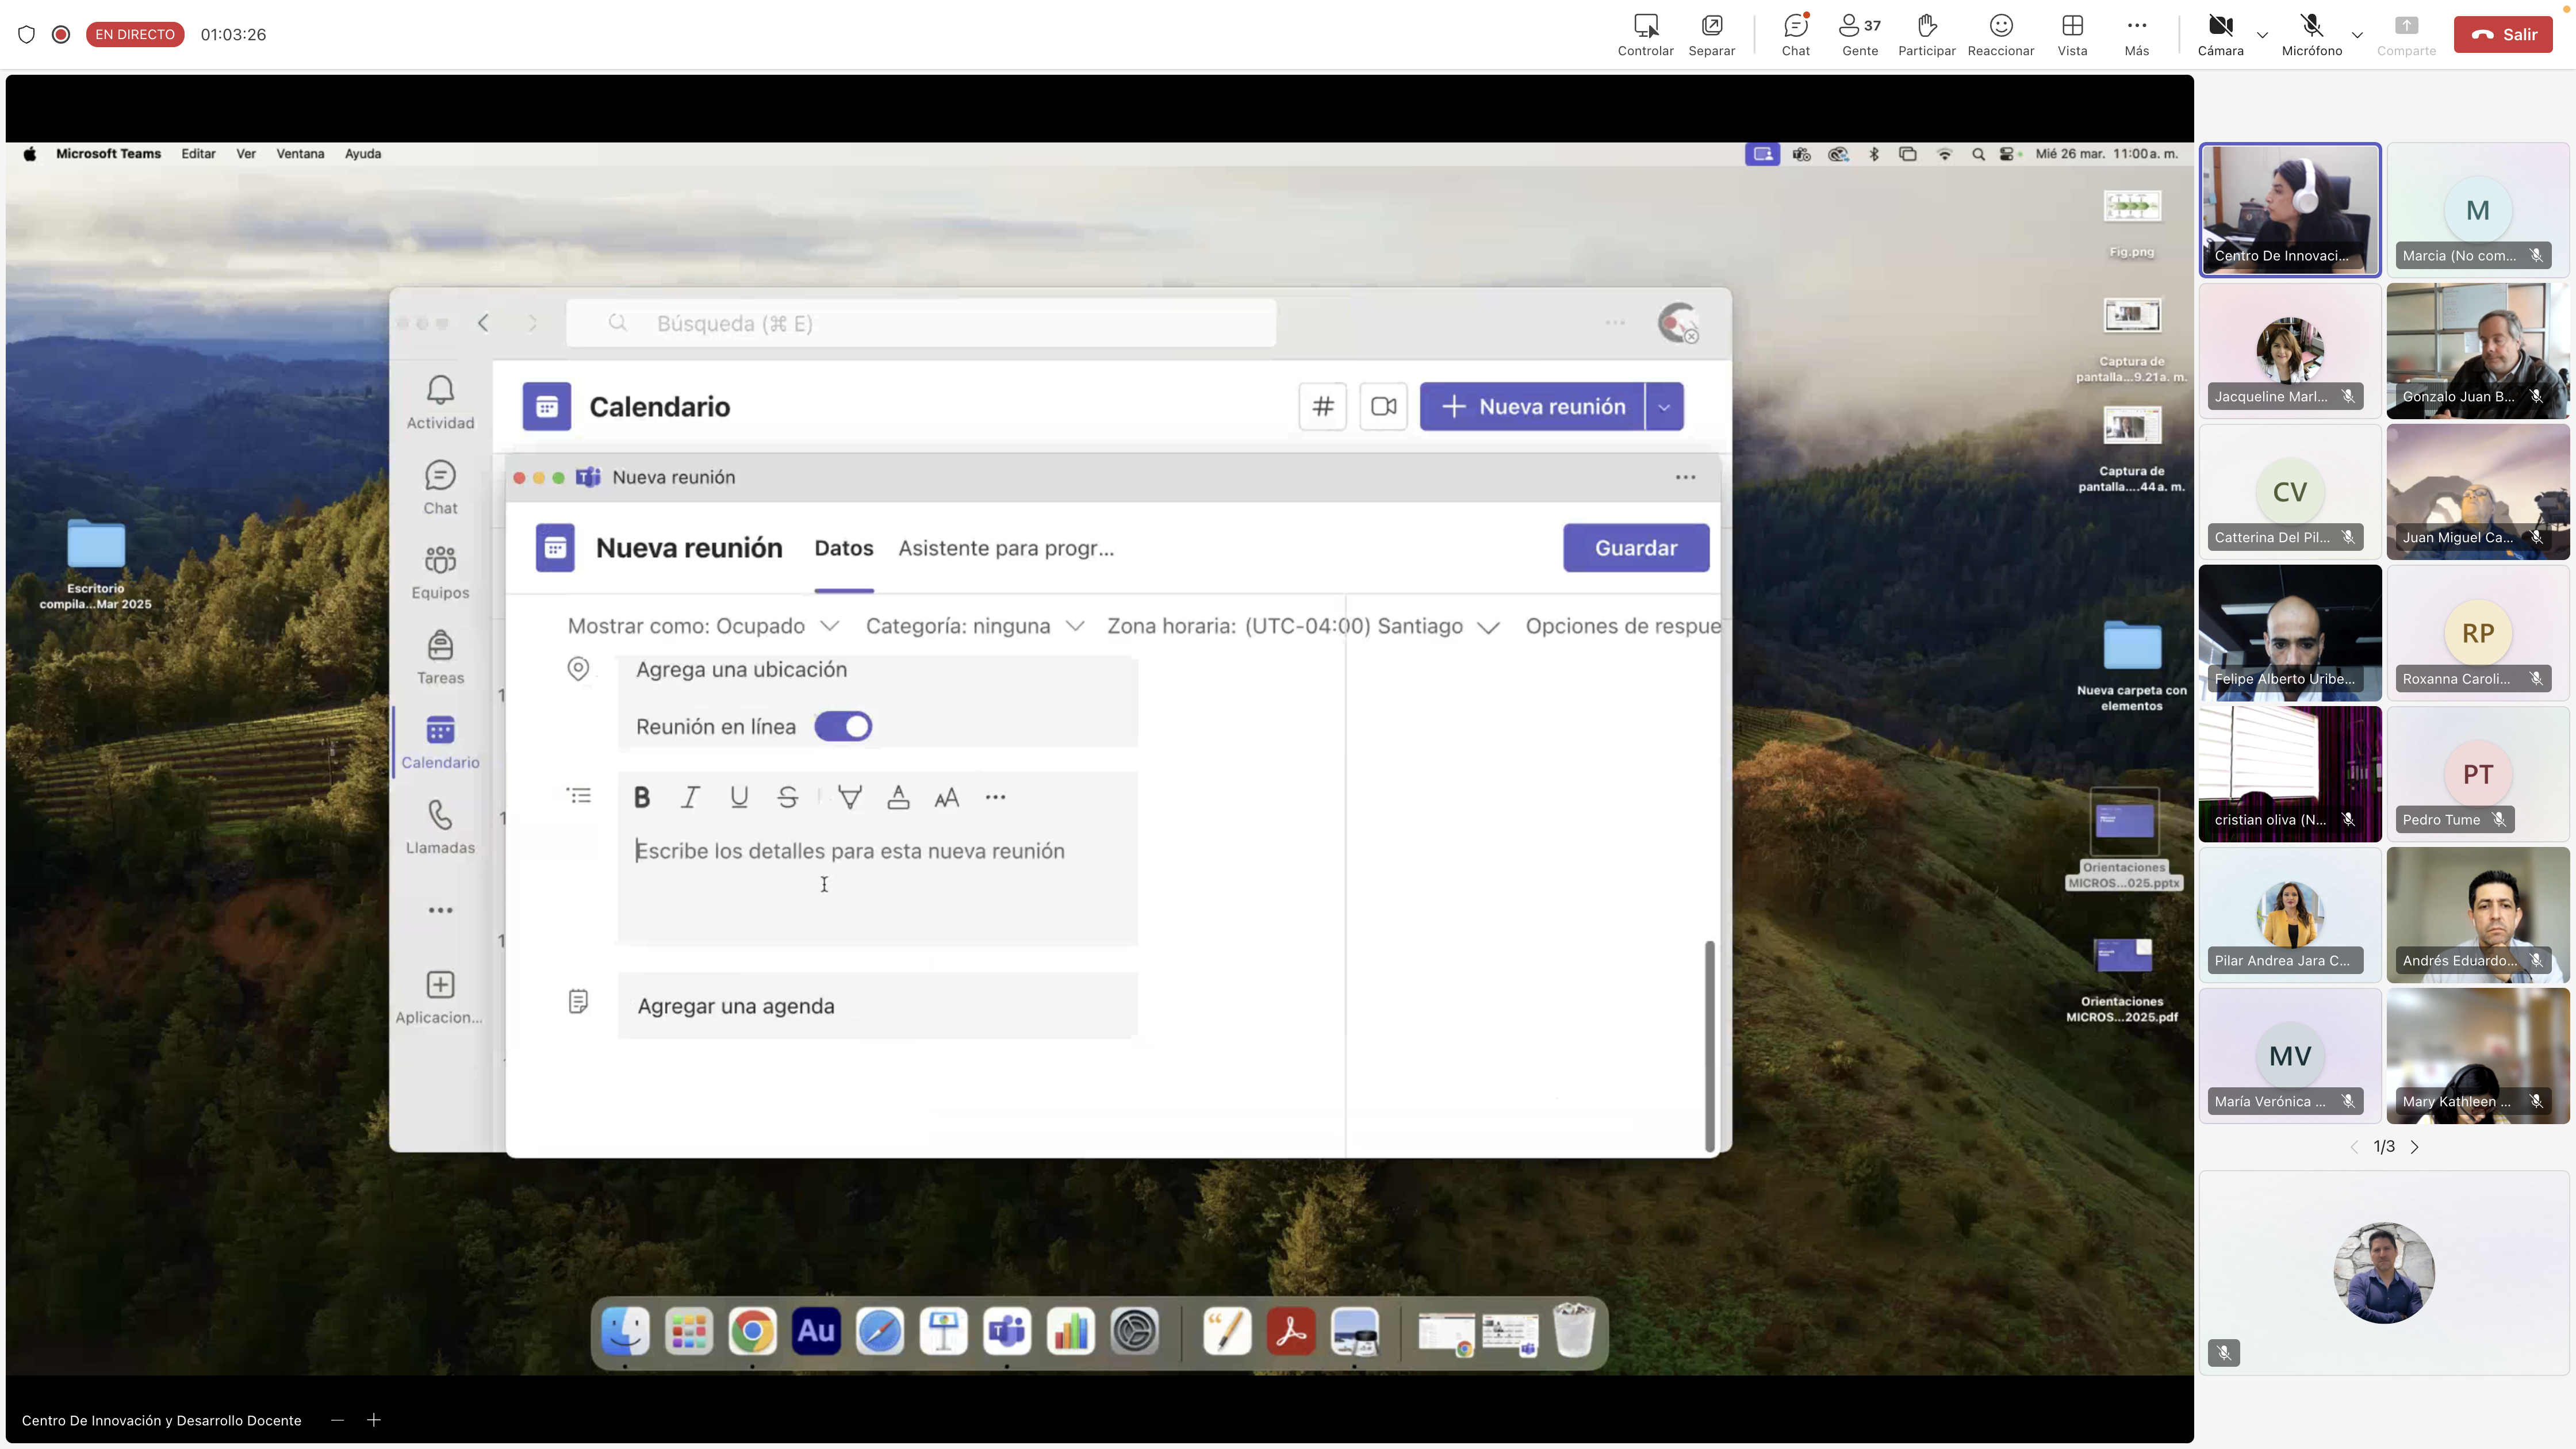Open the Vista layout options
Viewport: 2576px width, 1449px height.
point(2072,35)
